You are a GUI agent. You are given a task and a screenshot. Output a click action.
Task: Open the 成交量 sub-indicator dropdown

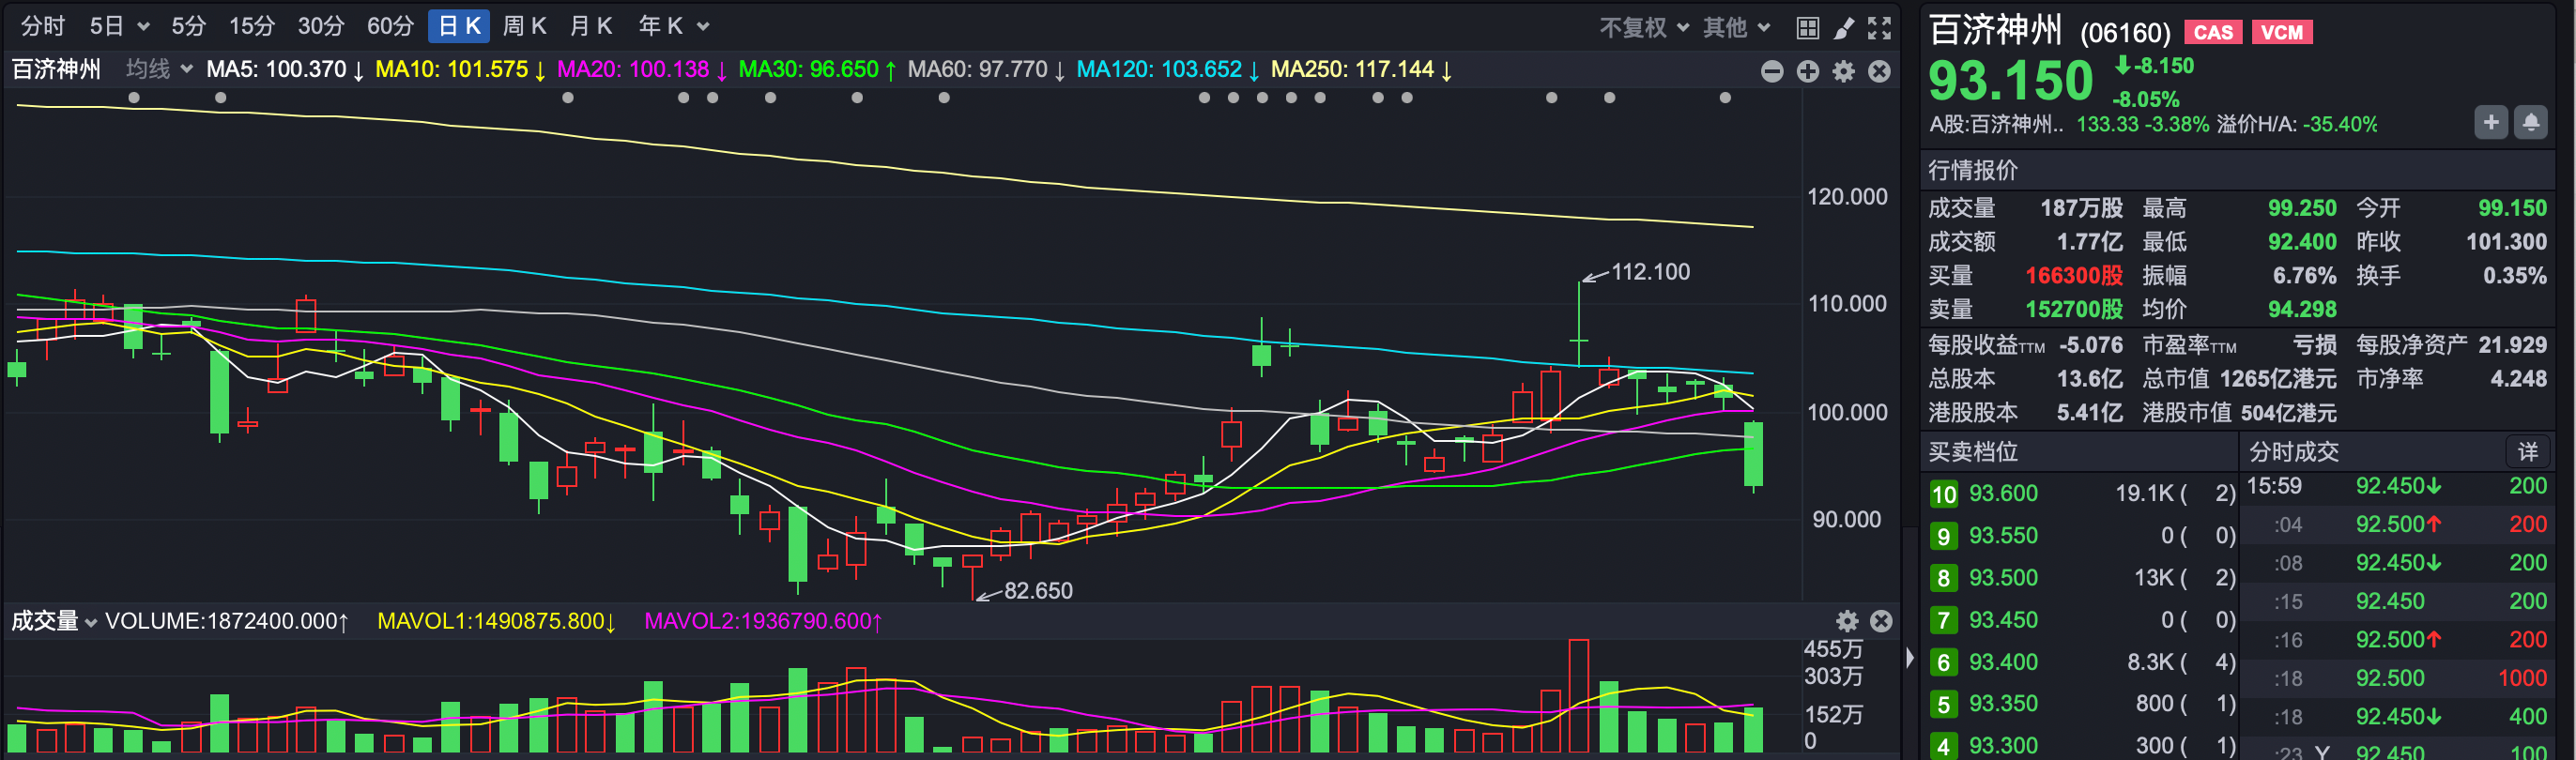[54, 621]
